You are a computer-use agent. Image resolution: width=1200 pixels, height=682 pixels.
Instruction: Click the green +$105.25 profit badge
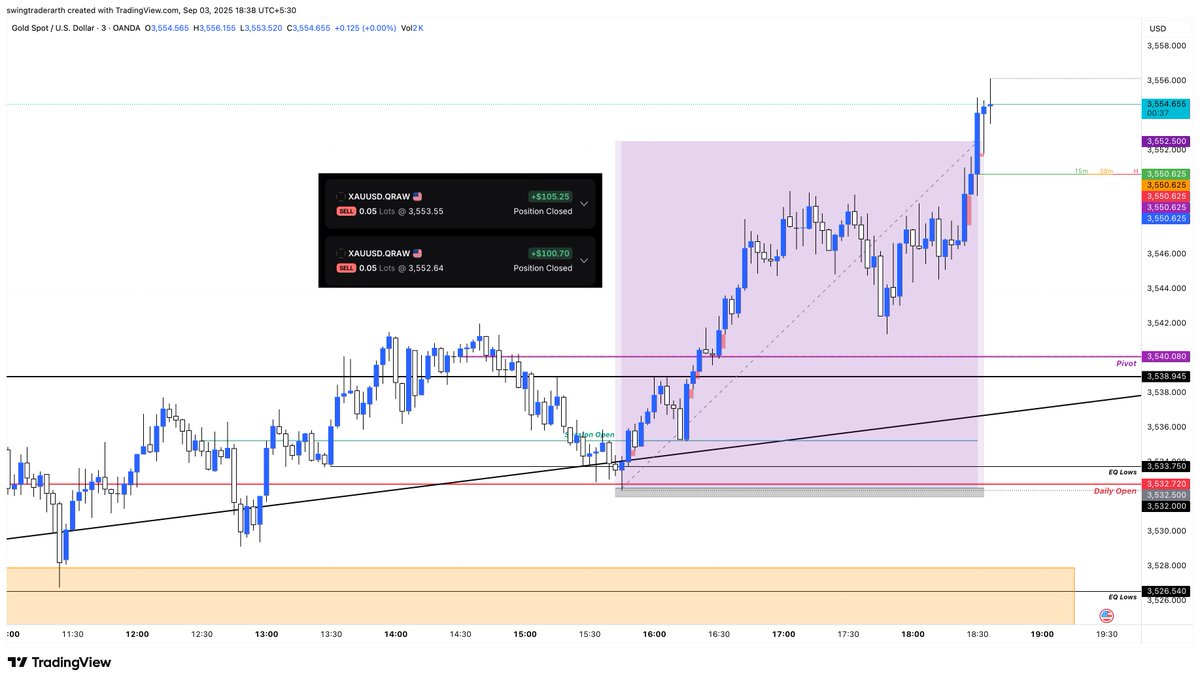549,195
